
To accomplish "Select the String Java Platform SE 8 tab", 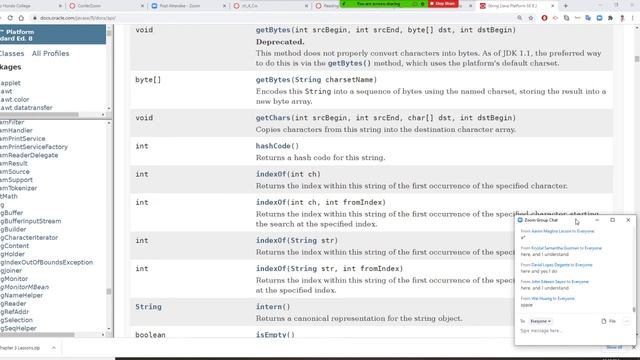I will (x=516, y=6).
